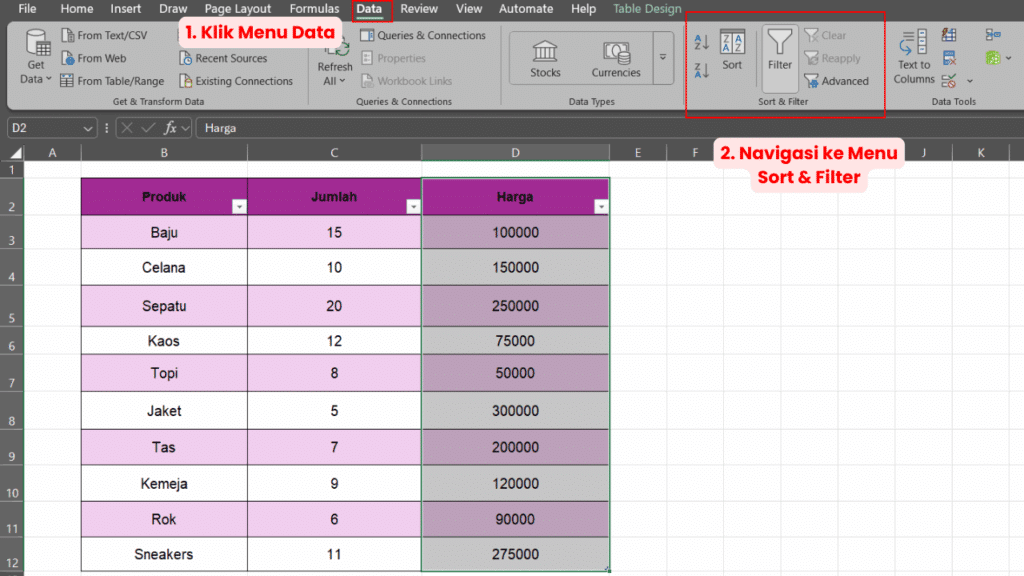The width and height of the screenshot is (1024, 576).
Task: Switch to the Table Design tab
Action: (646, 9)
